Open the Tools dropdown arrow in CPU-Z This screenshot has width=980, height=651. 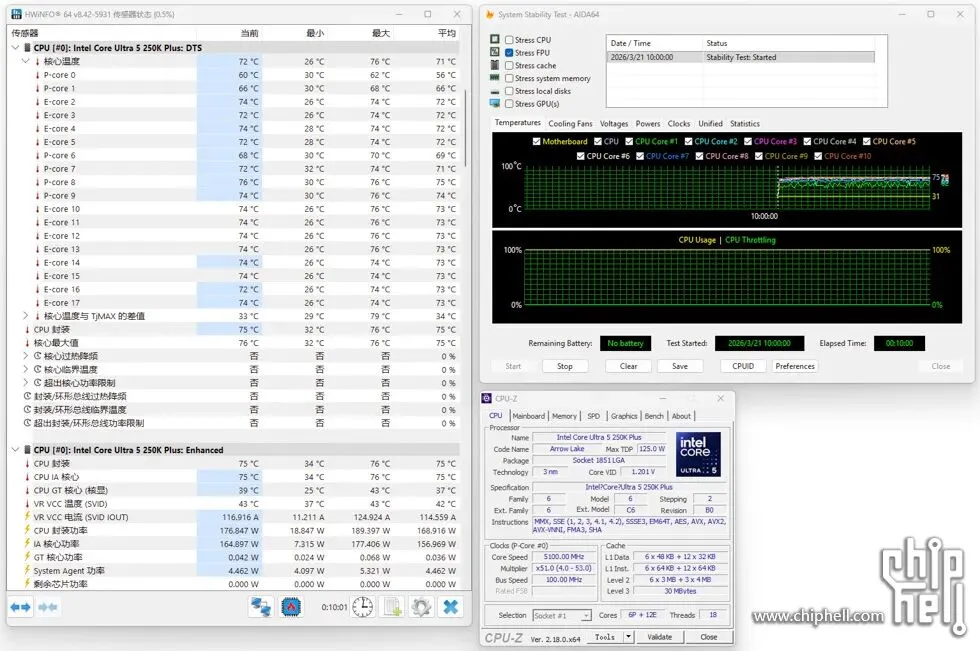click(x=629, y=637)
